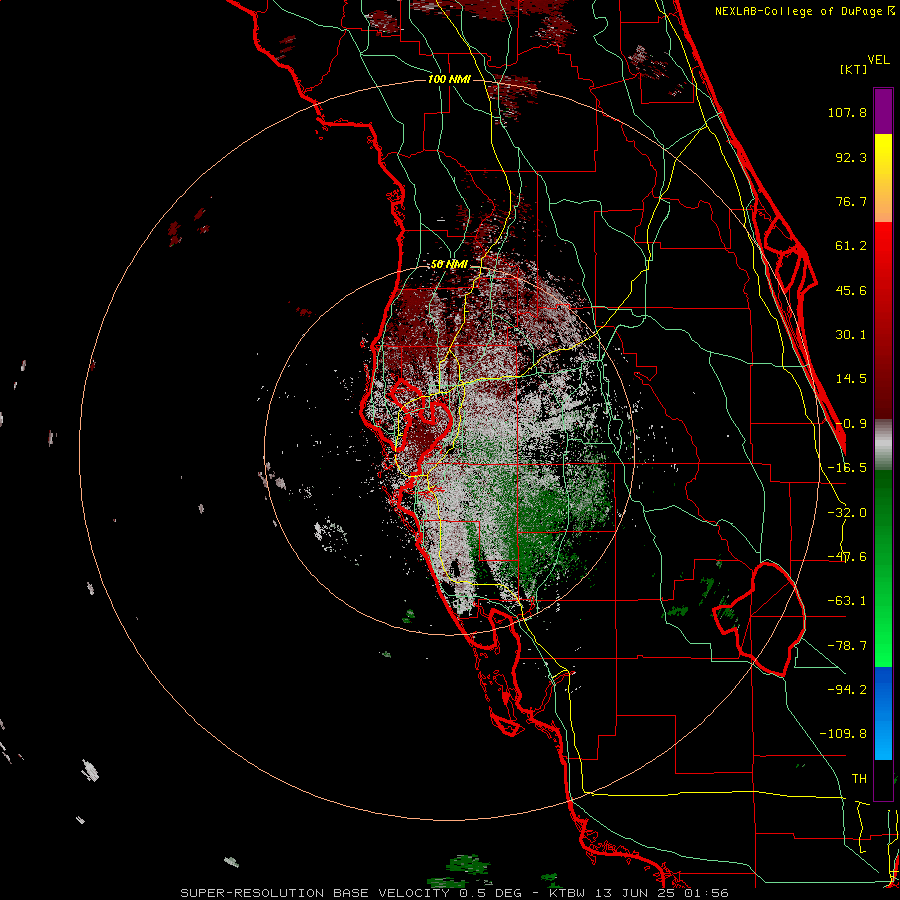The width and height of the screenshot is (900, 900).
Task: Click the 45.6 velocity scale value
Action: point(851,290)
